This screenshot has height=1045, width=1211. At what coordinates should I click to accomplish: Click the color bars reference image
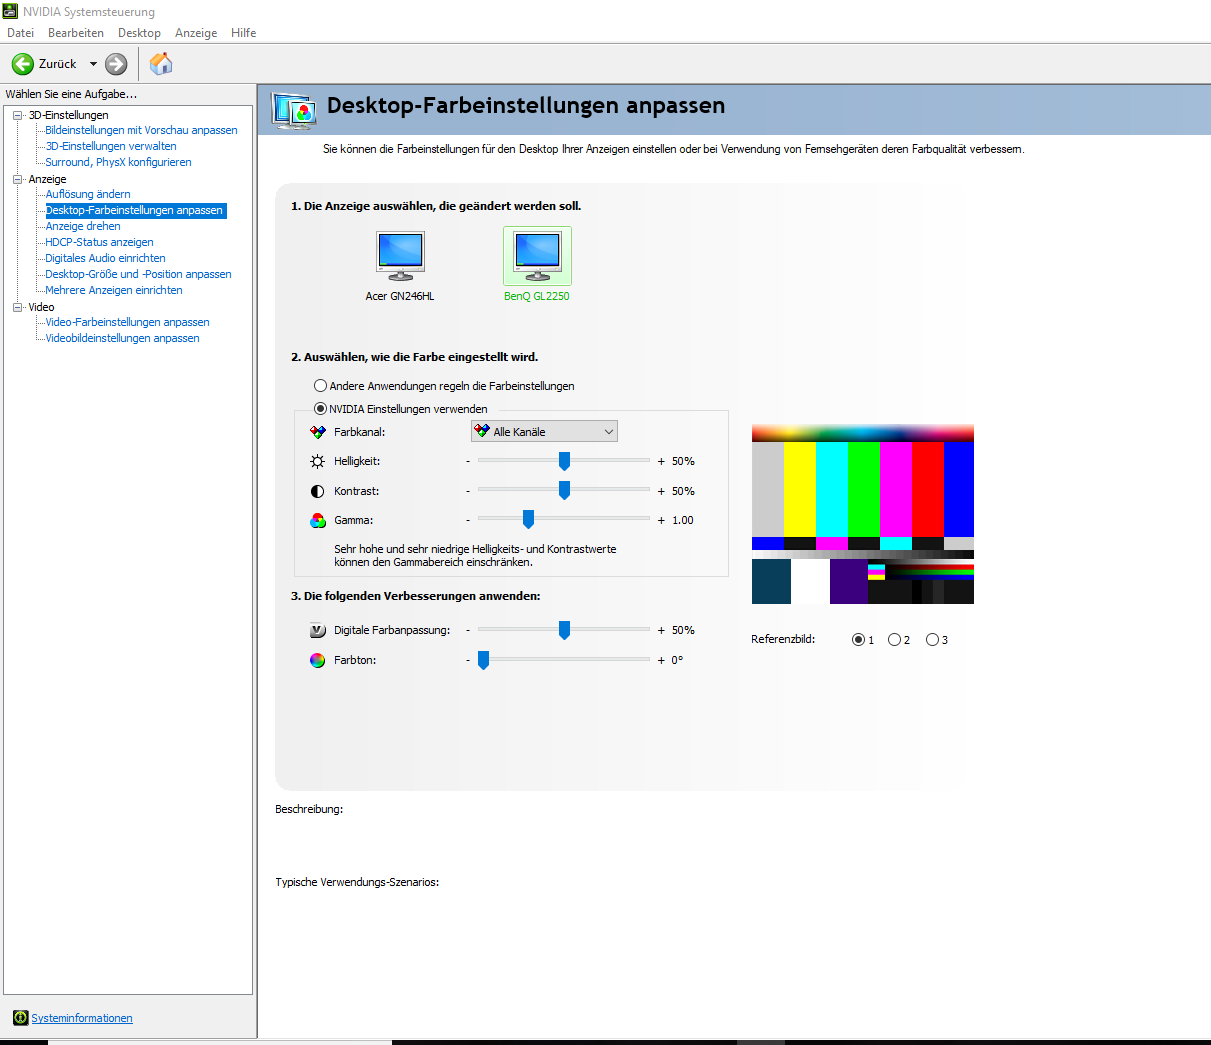[x=863, y=514]
